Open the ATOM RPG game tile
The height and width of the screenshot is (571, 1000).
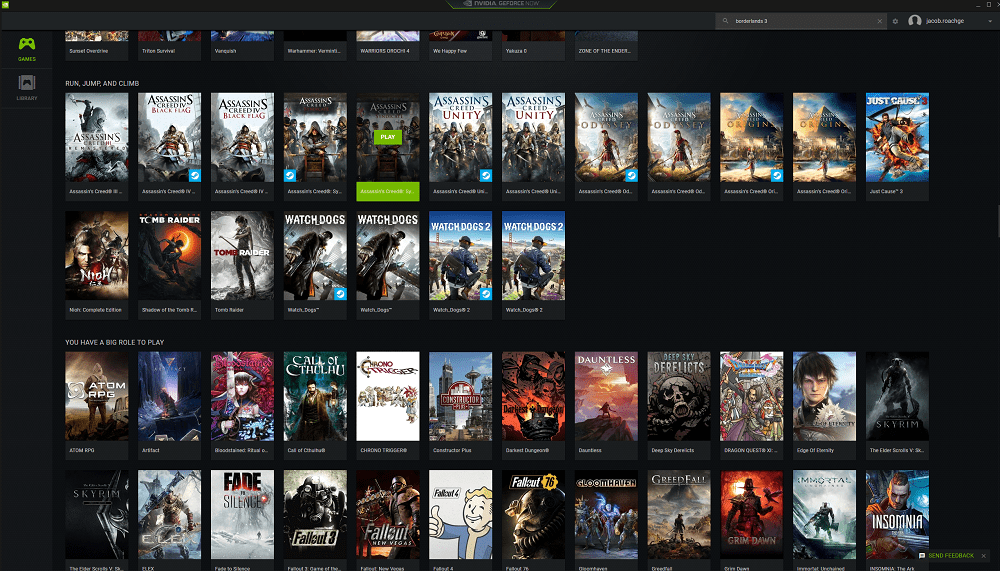point(96,405)
